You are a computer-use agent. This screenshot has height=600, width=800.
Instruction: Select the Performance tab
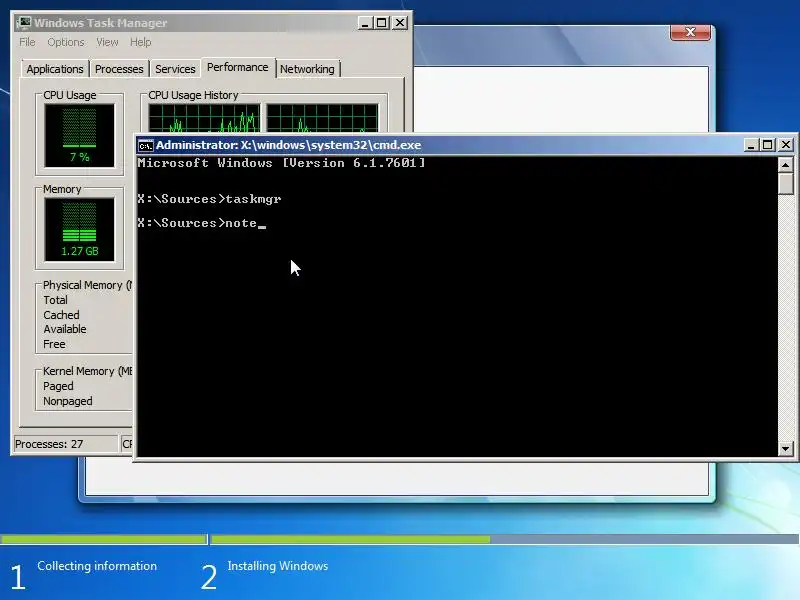(x=237, y=67)
